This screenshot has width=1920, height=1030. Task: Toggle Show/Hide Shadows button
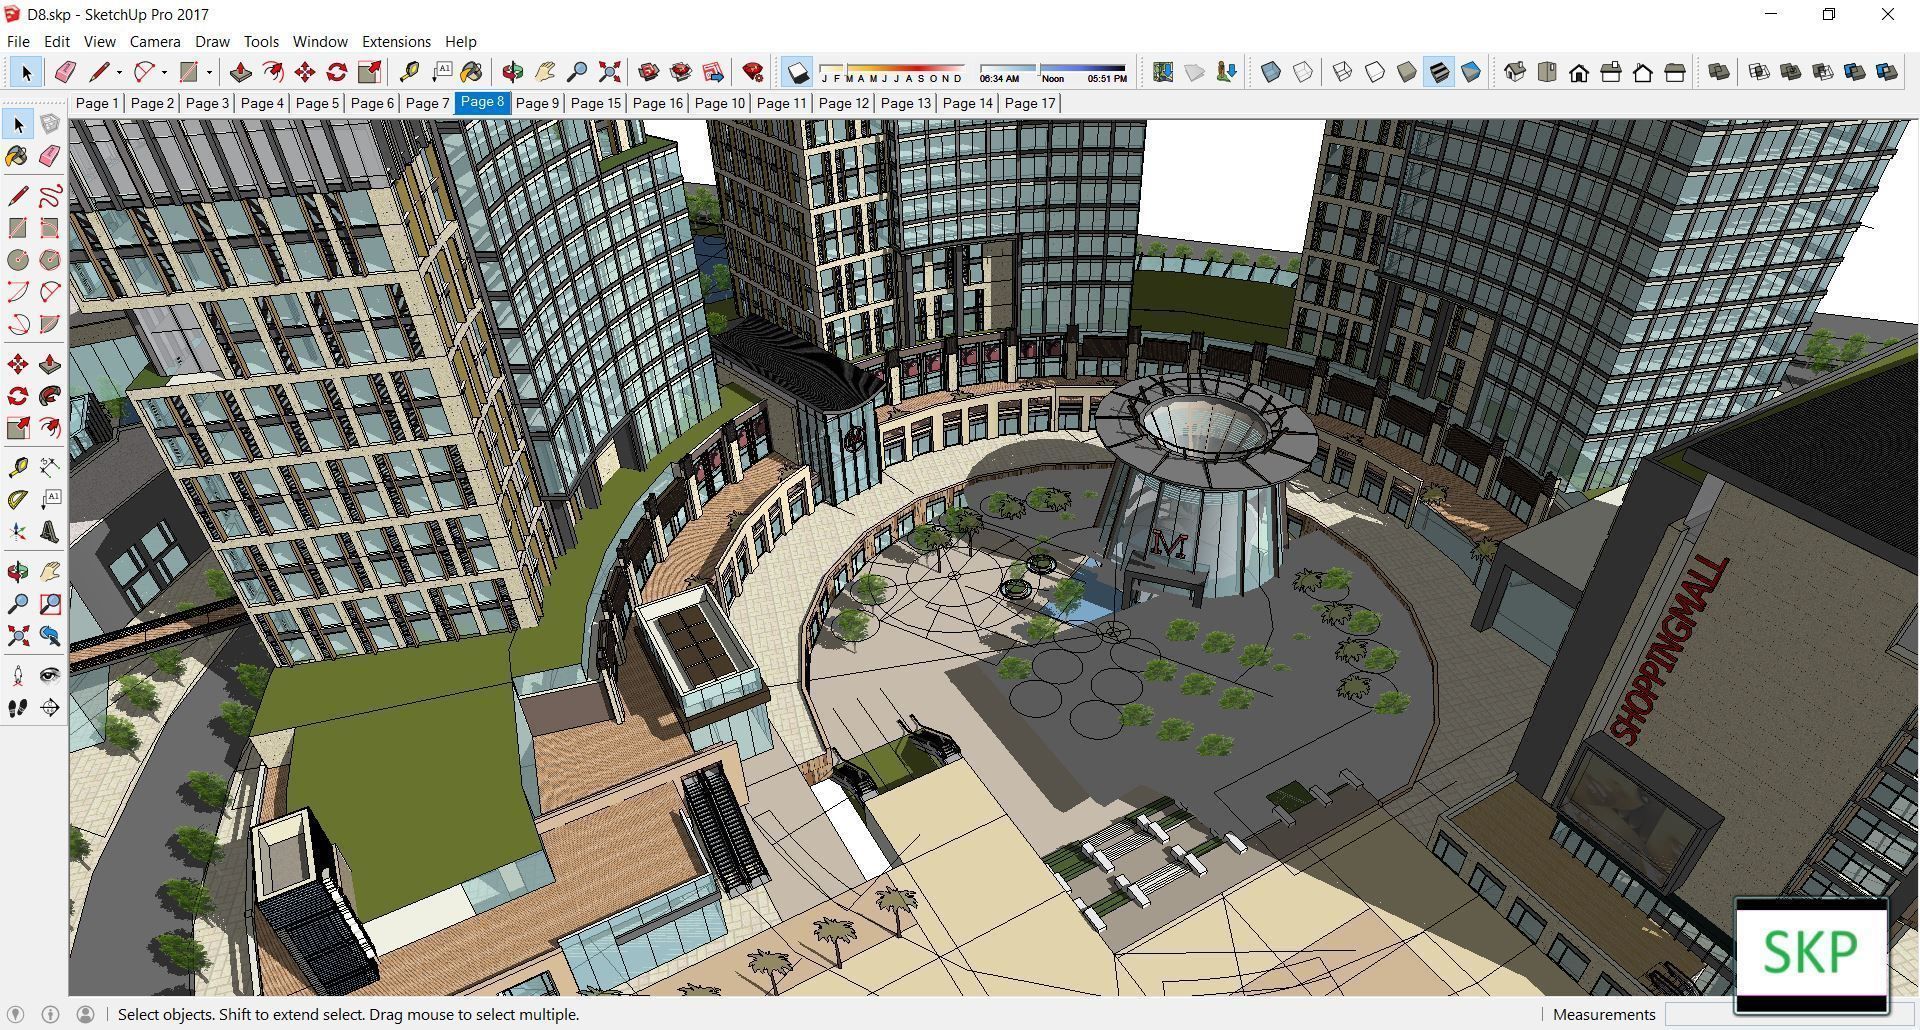click(x=797, y=72)
